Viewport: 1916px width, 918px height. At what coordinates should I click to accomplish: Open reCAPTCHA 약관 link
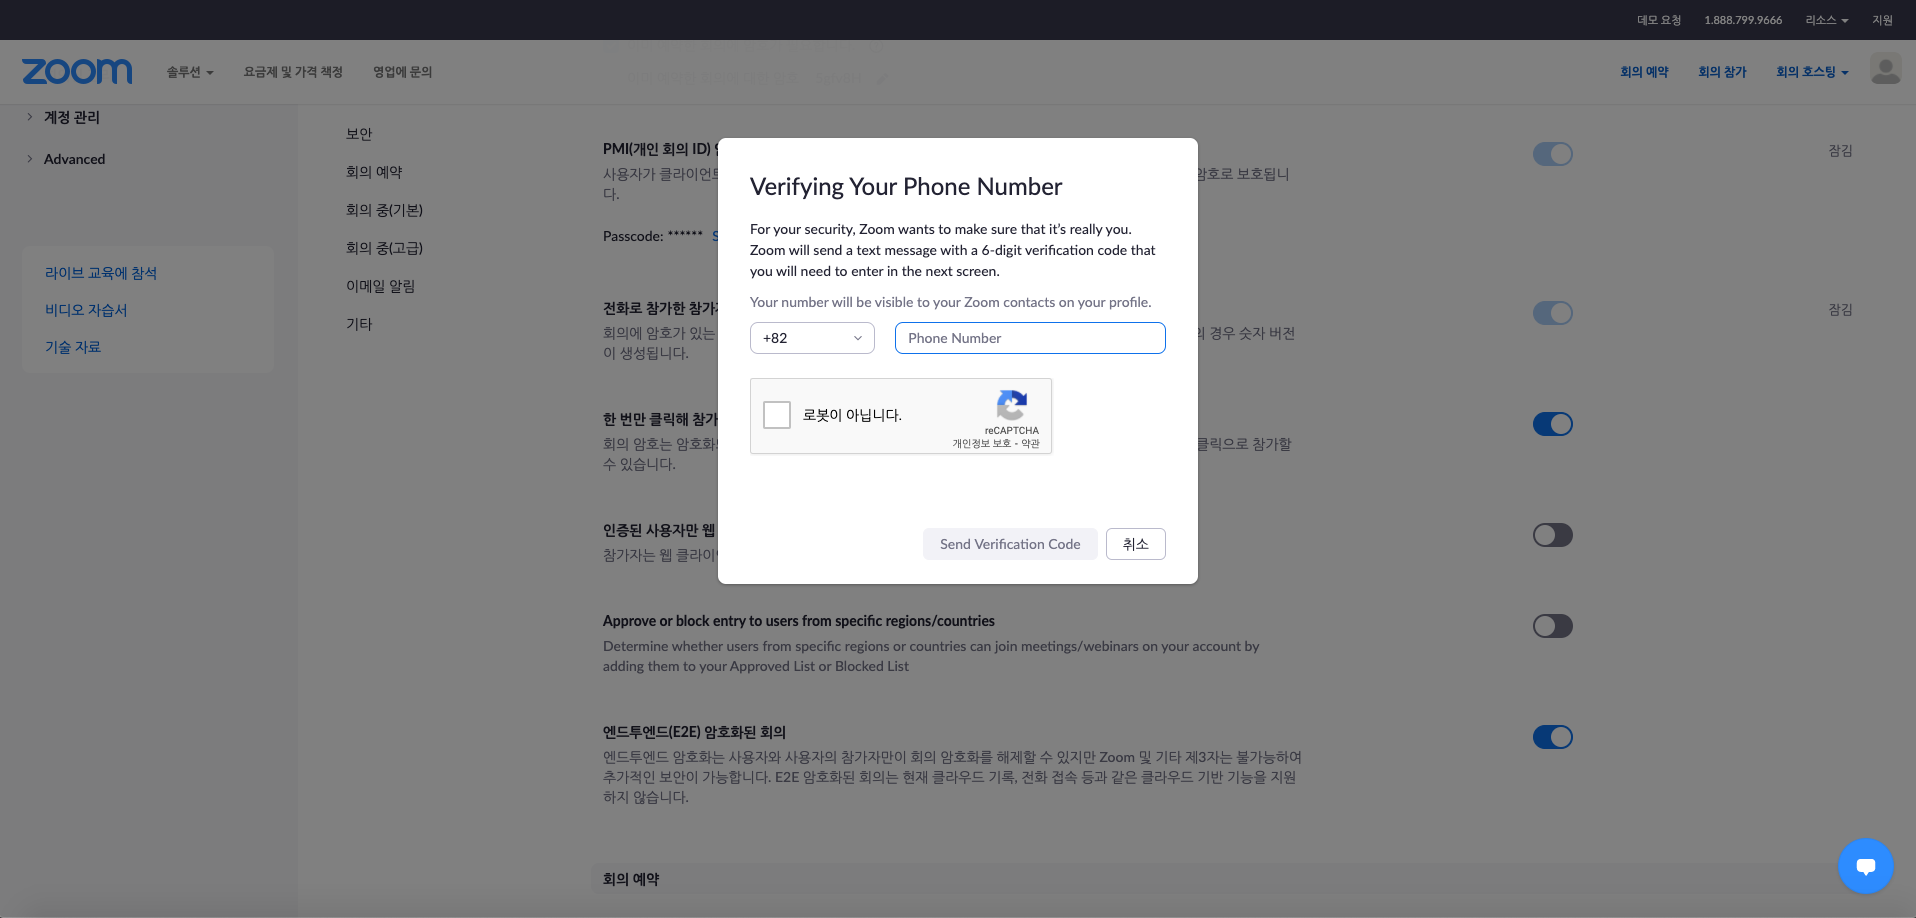pos(1031,444)
